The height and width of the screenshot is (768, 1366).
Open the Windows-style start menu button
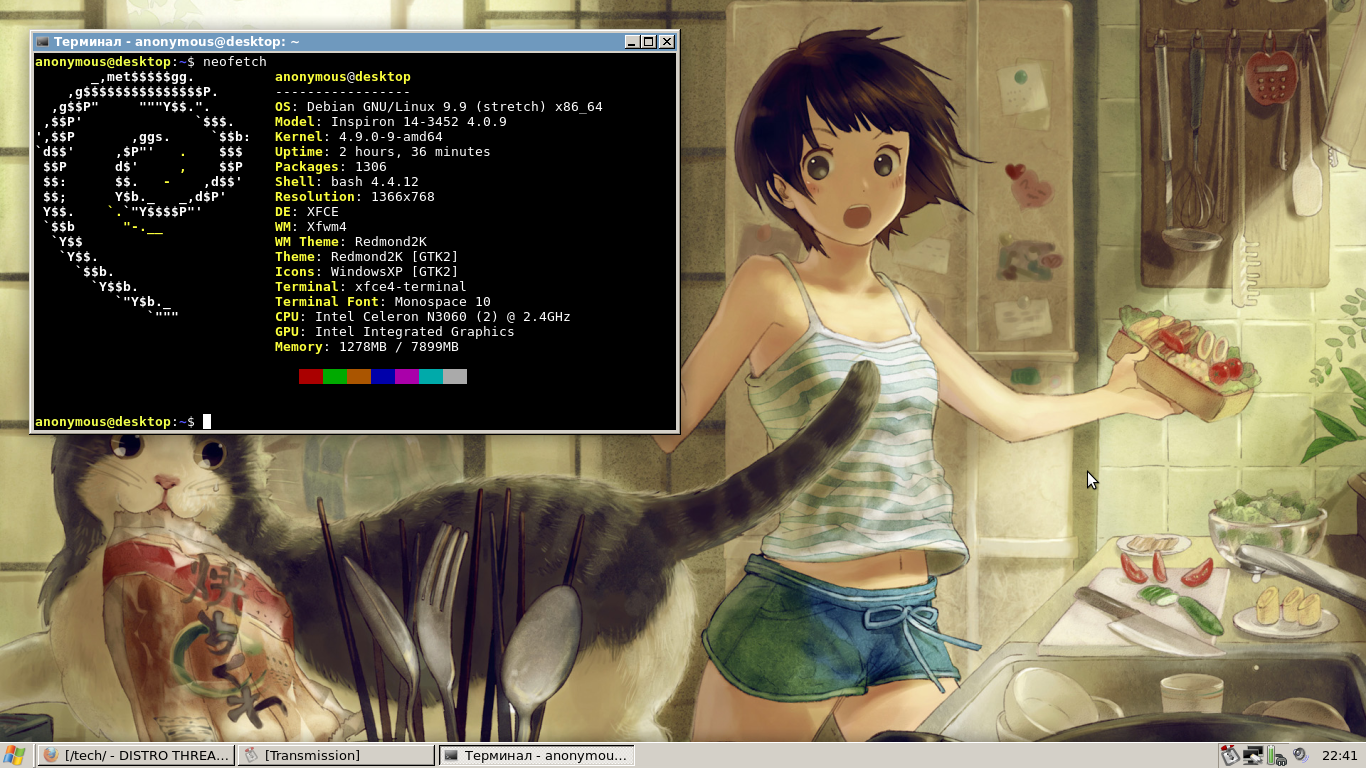tap(14, 755)
